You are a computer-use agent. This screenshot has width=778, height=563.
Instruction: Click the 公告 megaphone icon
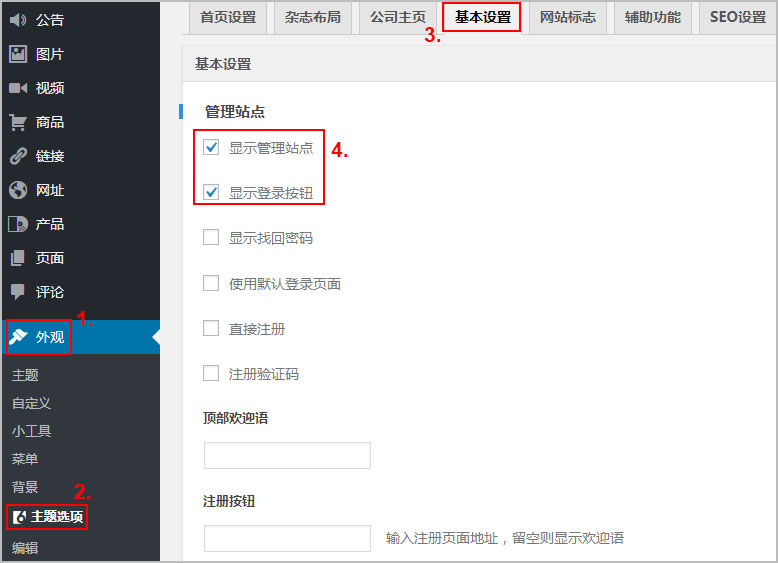18,20
